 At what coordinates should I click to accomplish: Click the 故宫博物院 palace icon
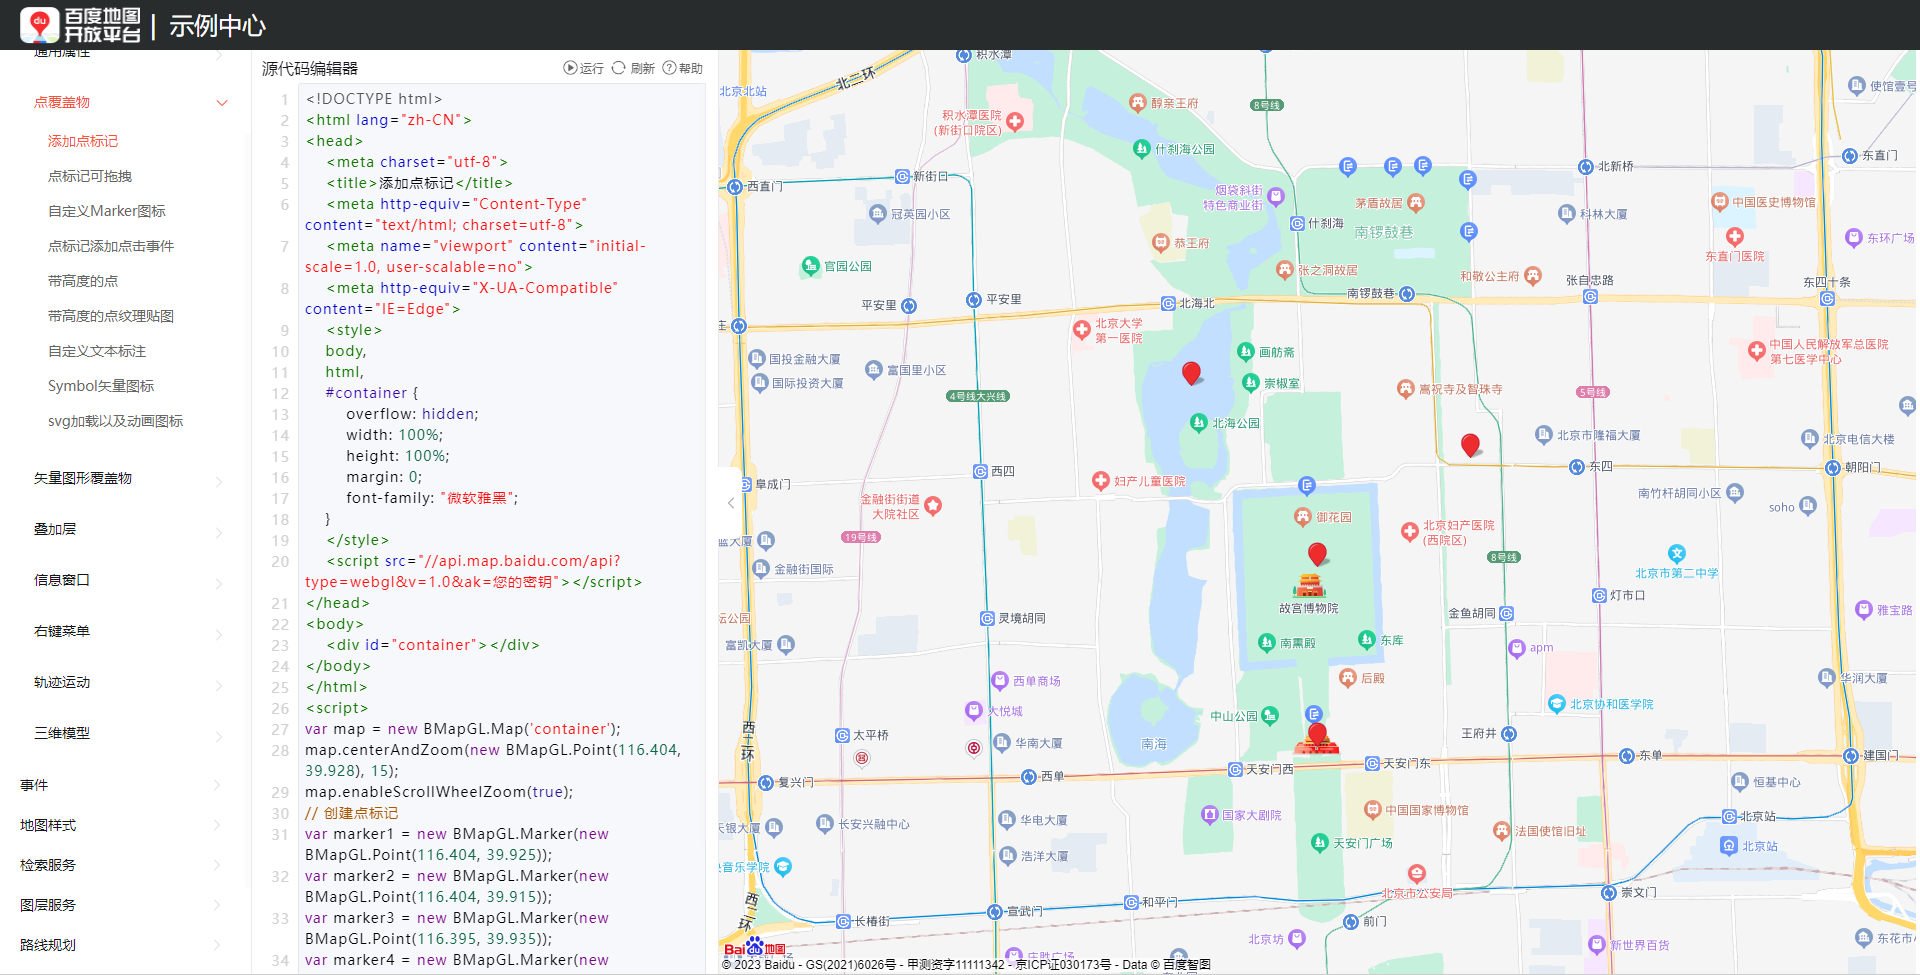[1309, 585]
